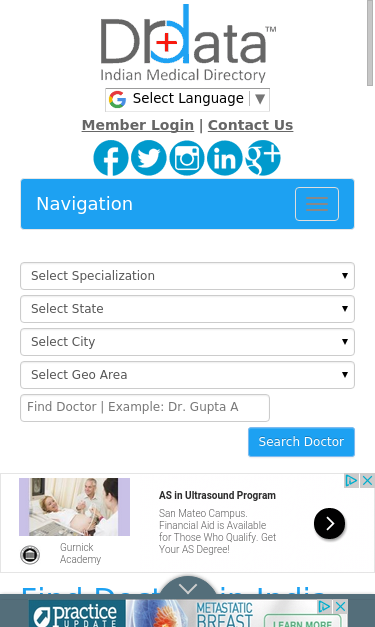Toggle the Navigation hamburger menu

pos(317,204)
